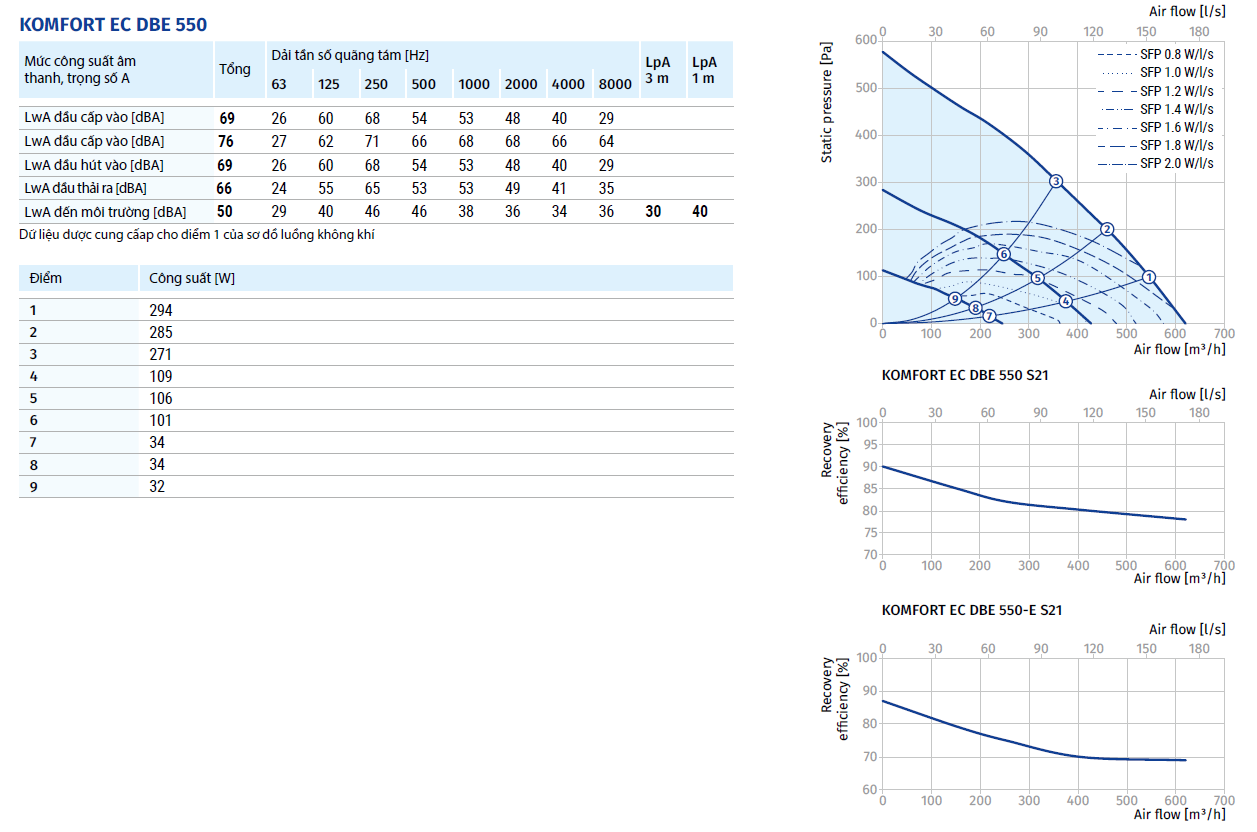
Task: Click circled point 2 on the fan curve
Action: coord(1107,229)
